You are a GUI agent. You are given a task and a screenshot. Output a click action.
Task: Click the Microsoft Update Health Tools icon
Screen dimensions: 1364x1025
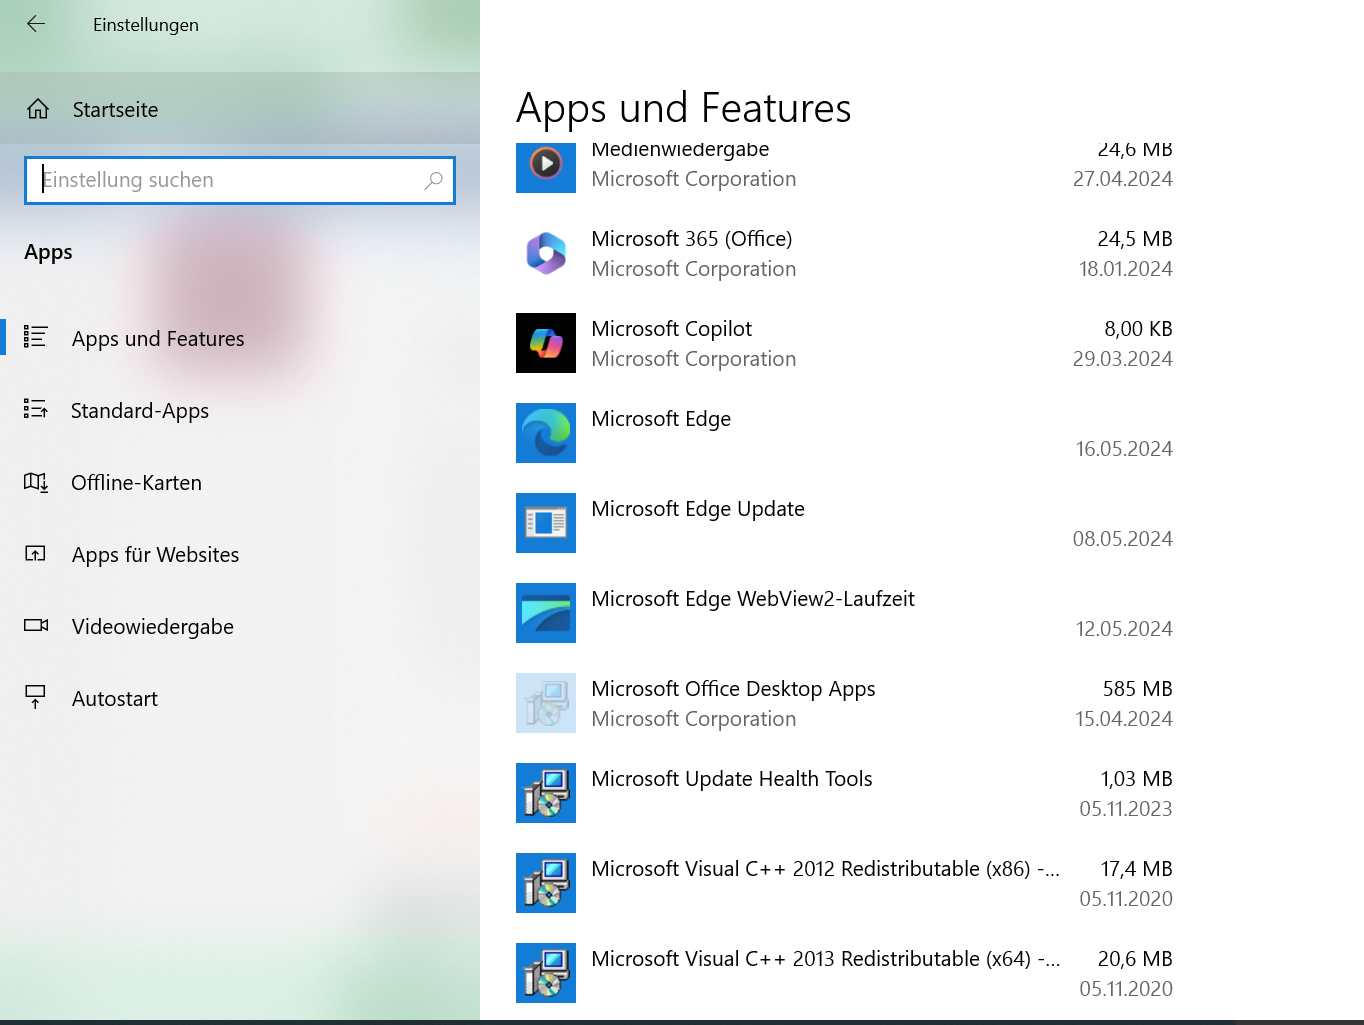[546, 793]
